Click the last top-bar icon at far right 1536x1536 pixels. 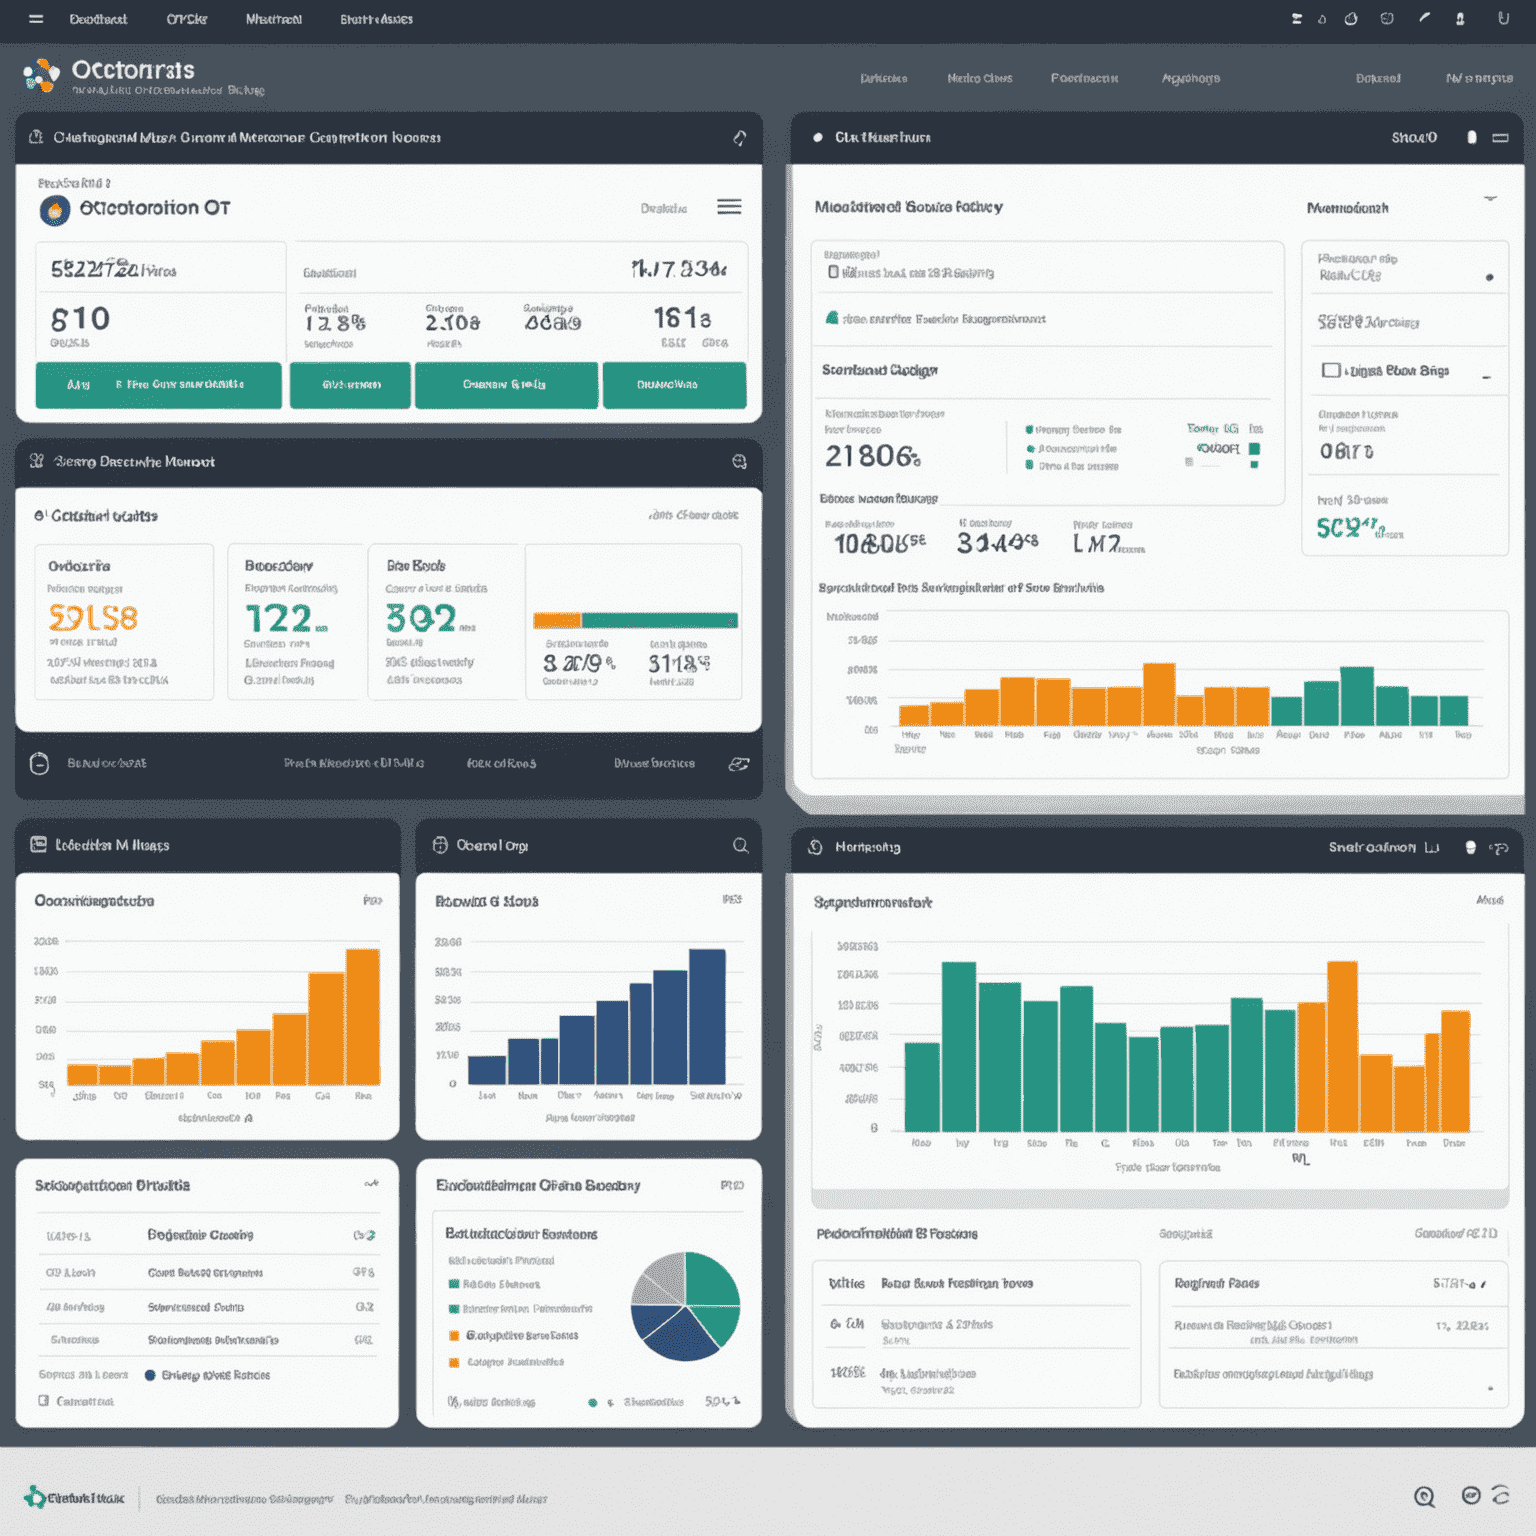point(1502,18)
